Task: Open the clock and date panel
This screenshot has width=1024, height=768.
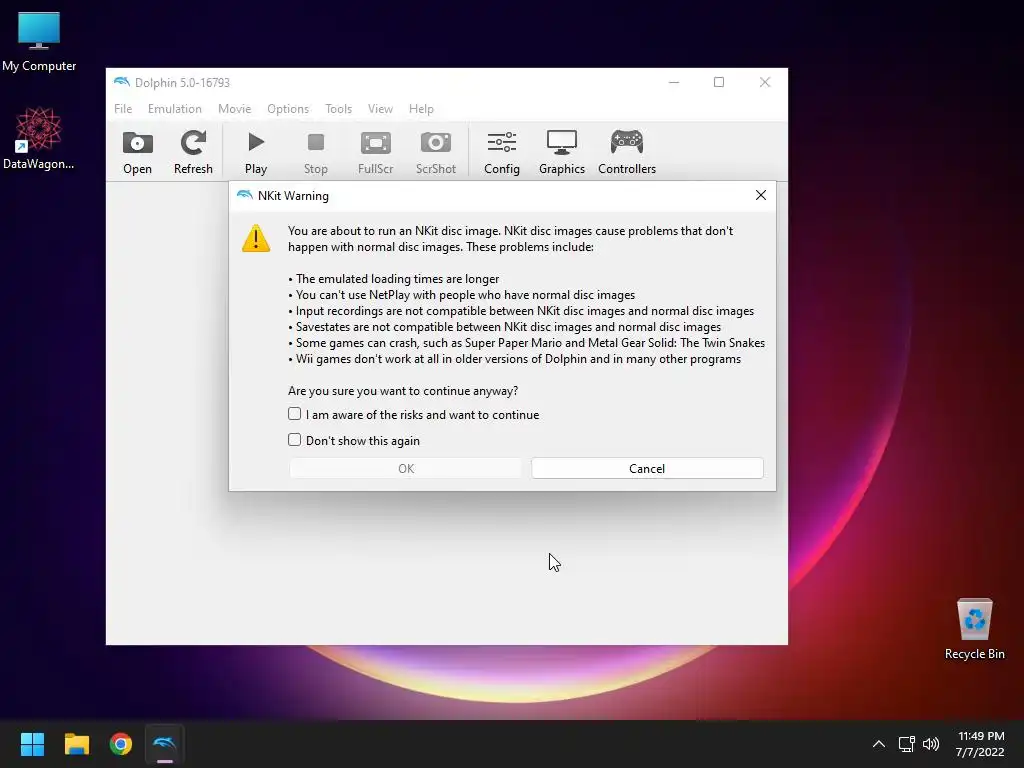Action: [x=980, y=744]
